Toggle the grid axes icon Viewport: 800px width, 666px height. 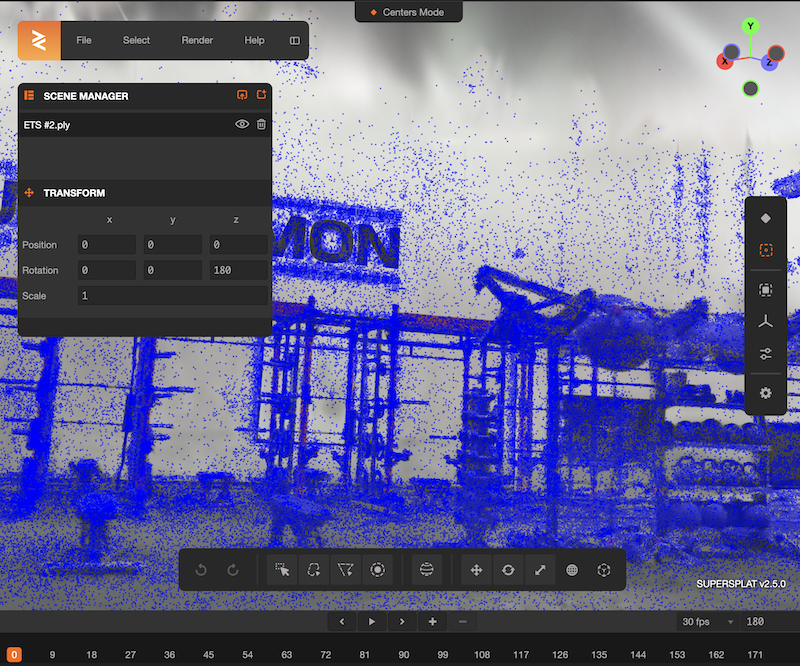pyautogui.click(x=765, y=322)
